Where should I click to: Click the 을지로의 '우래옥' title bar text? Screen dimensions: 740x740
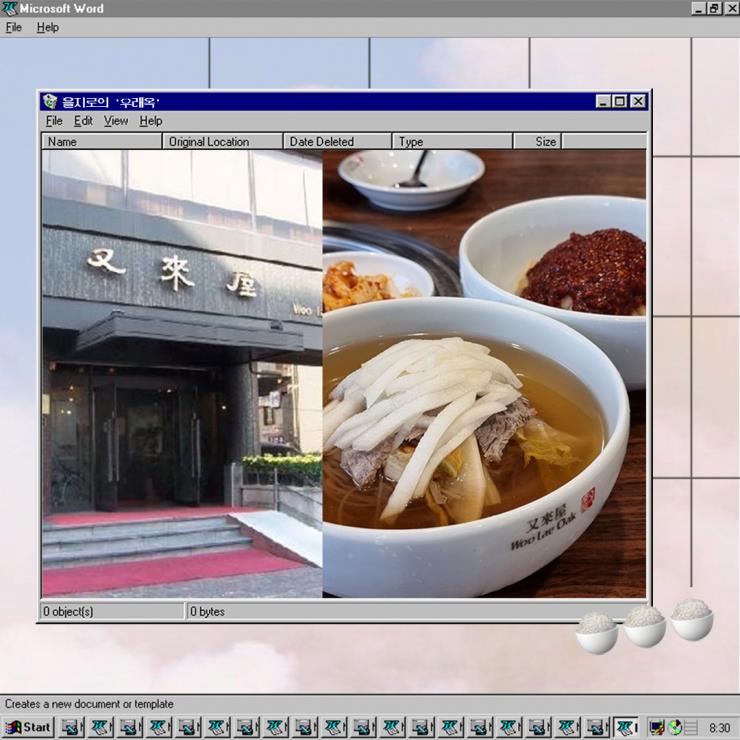(x=111, y=102)
